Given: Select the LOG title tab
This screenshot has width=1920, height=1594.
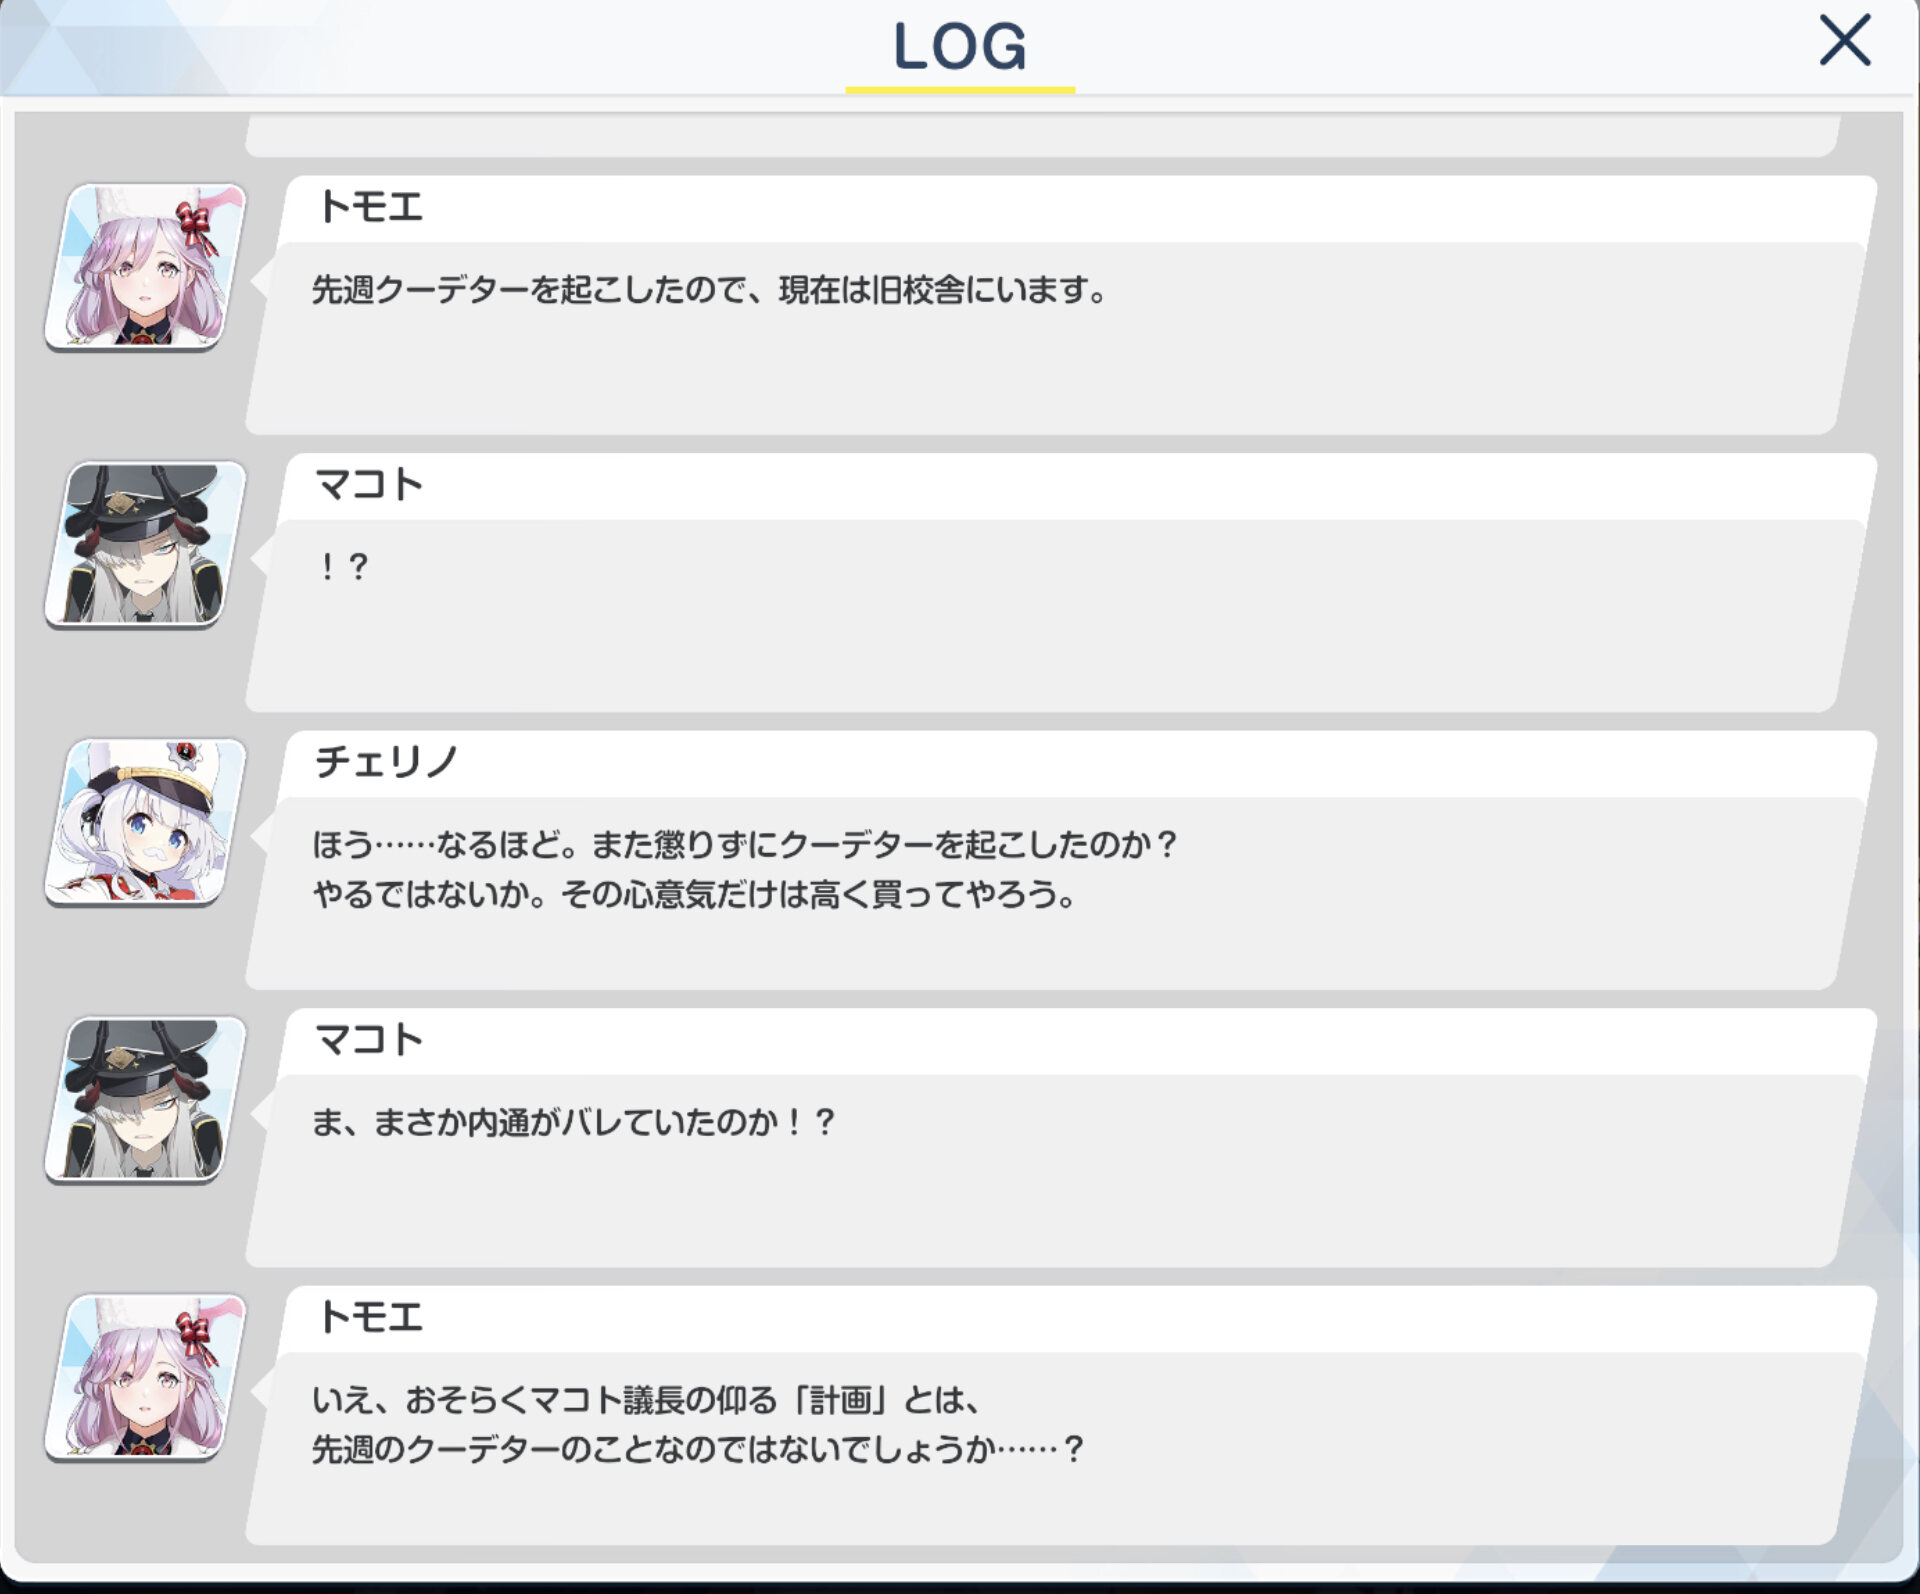Looking at the screenshot, I should (x=960, y=47).
